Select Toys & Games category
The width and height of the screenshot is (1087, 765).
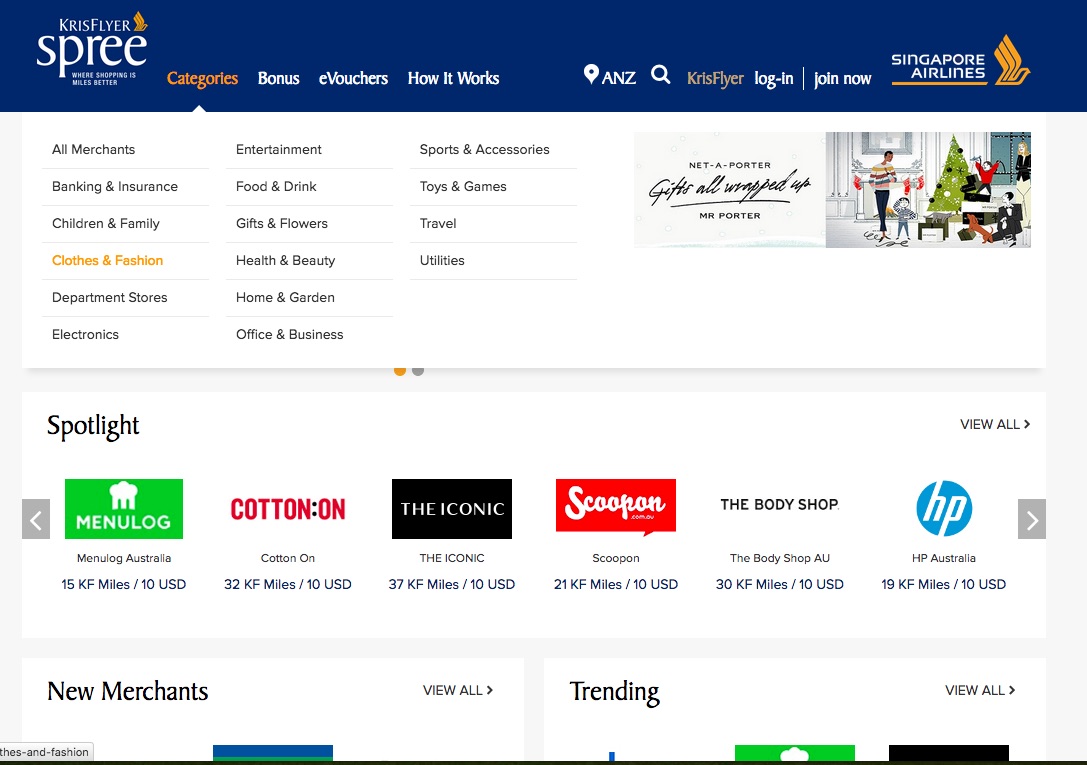tap(463, 186)
